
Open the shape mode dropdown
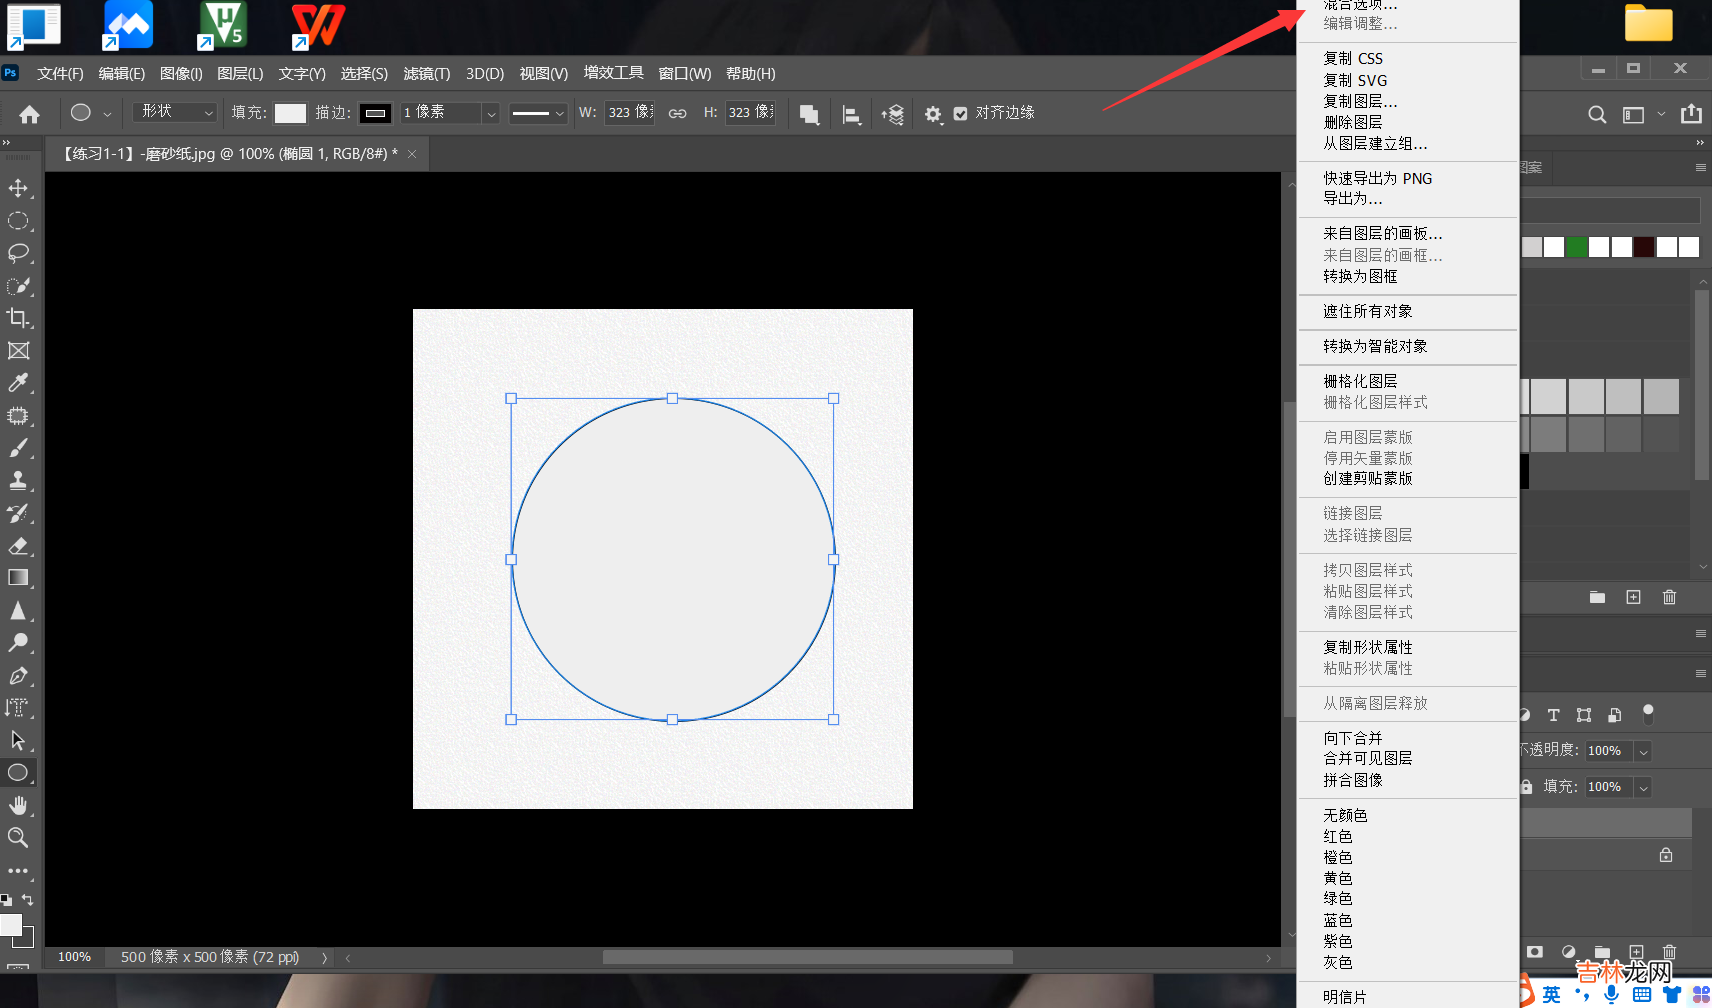pyautogui.click(x=175, y=112)
